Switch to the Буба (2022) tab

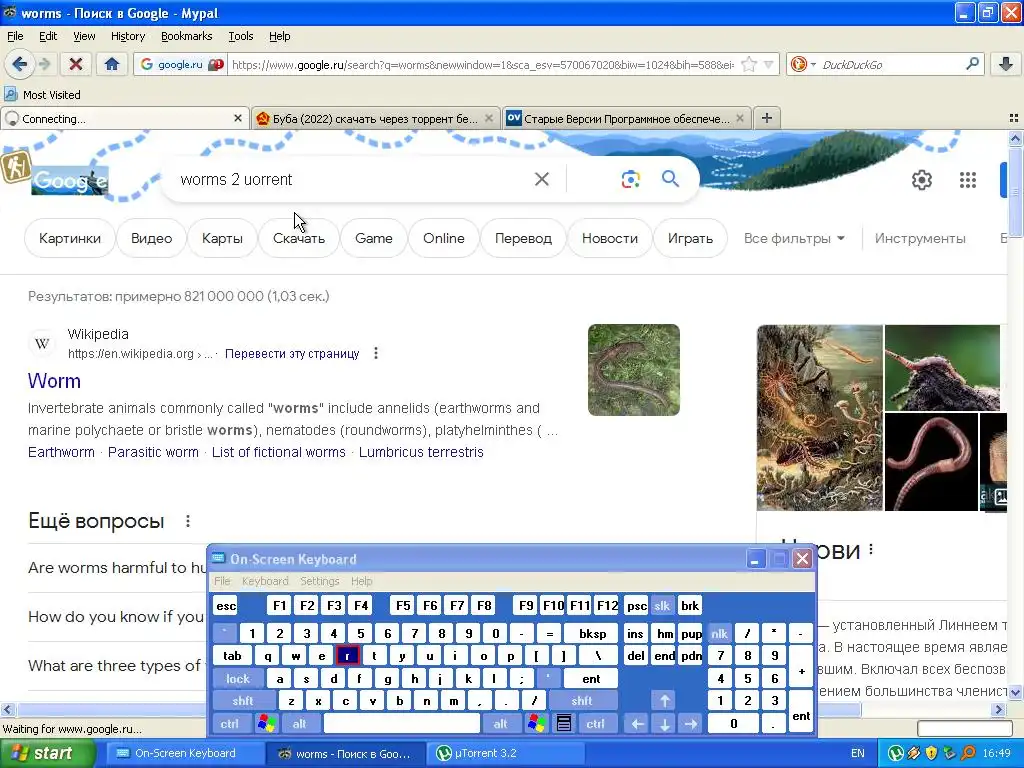point(374,118)
